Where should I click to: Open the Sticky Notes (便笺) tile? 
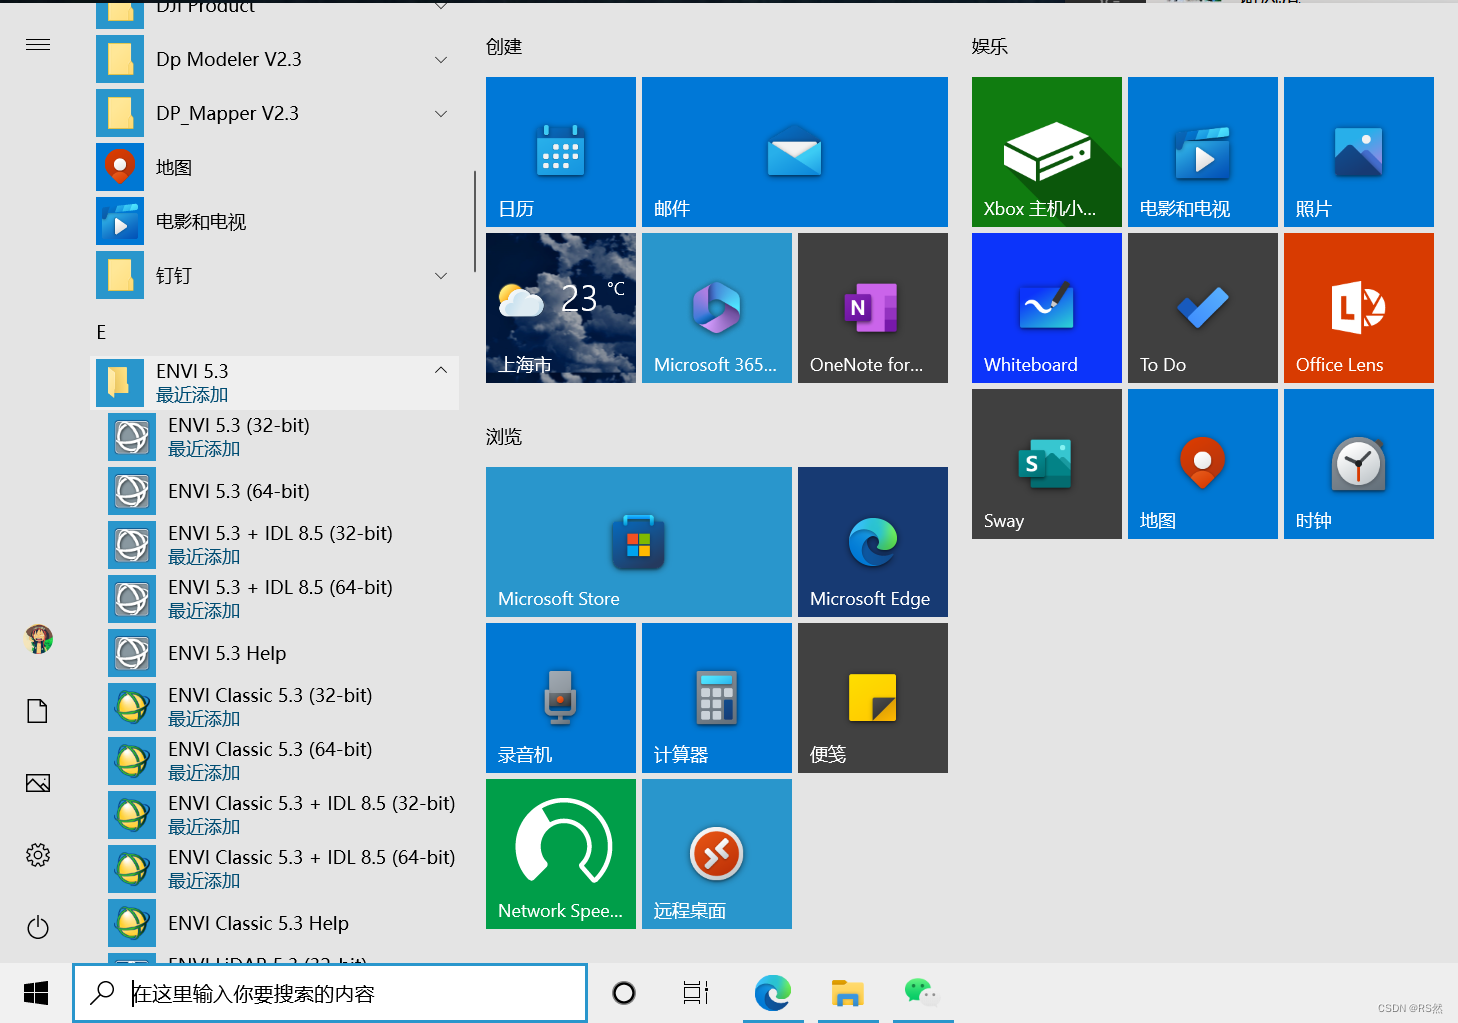click(873, 698)
